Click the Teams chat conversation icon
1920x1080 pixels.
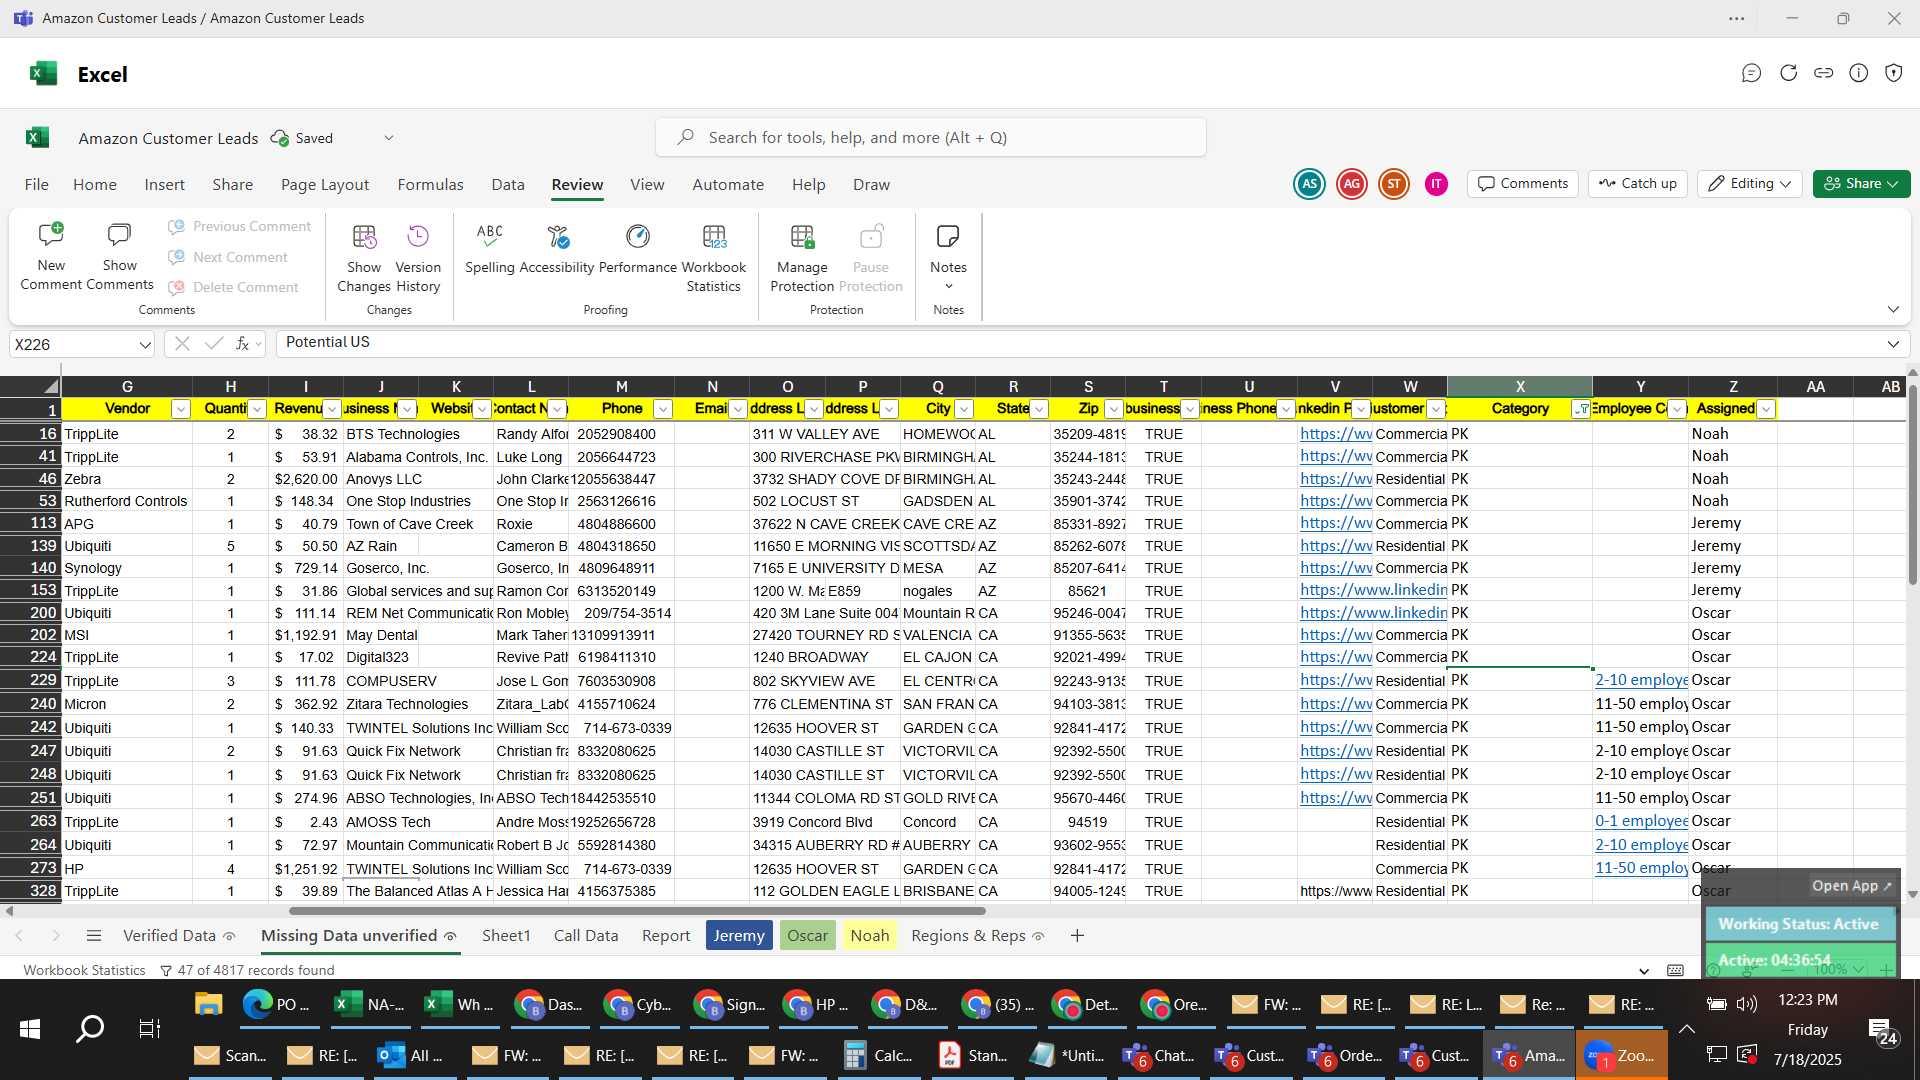click(1751, 73)
